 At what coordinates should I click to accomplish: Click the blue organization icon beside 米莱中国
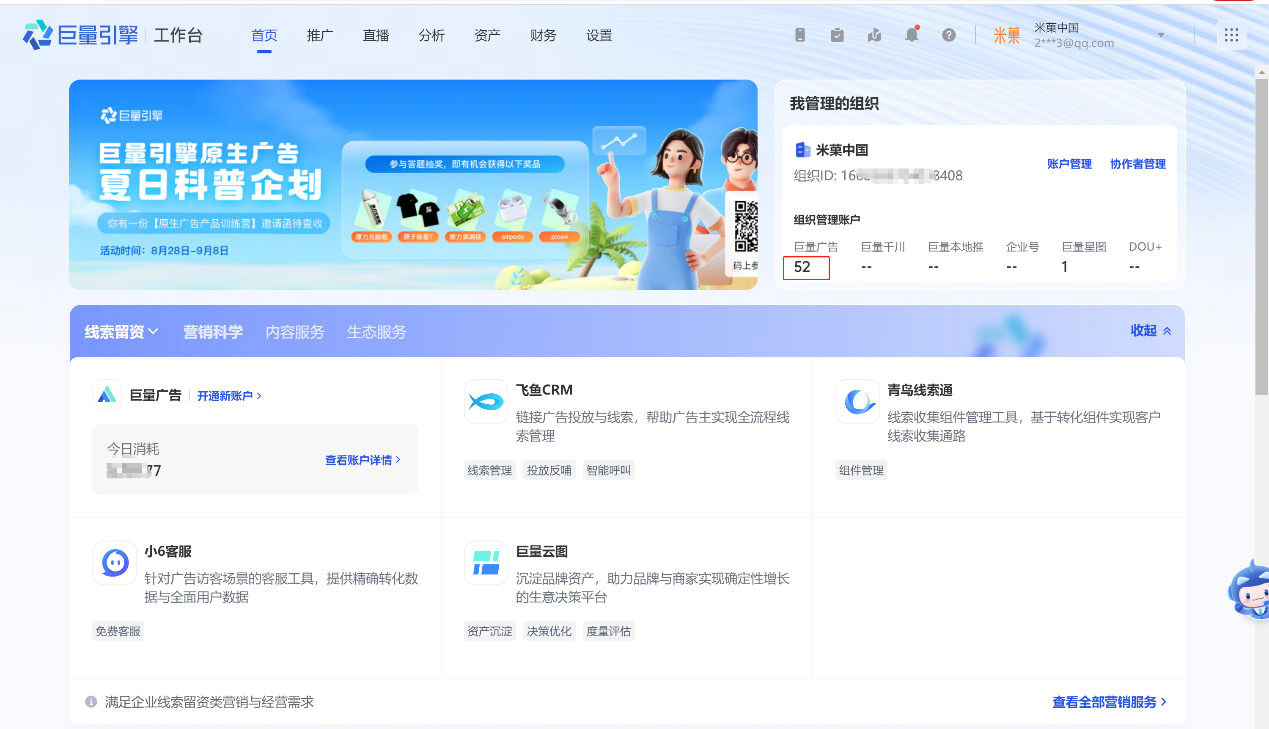pyautogui.click(x=802, y=150)
